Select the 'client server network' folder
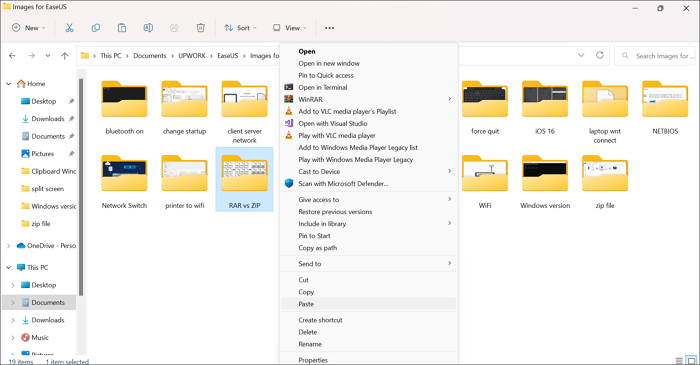The width and height of the screenshot is (700, 365). point(245,112)
